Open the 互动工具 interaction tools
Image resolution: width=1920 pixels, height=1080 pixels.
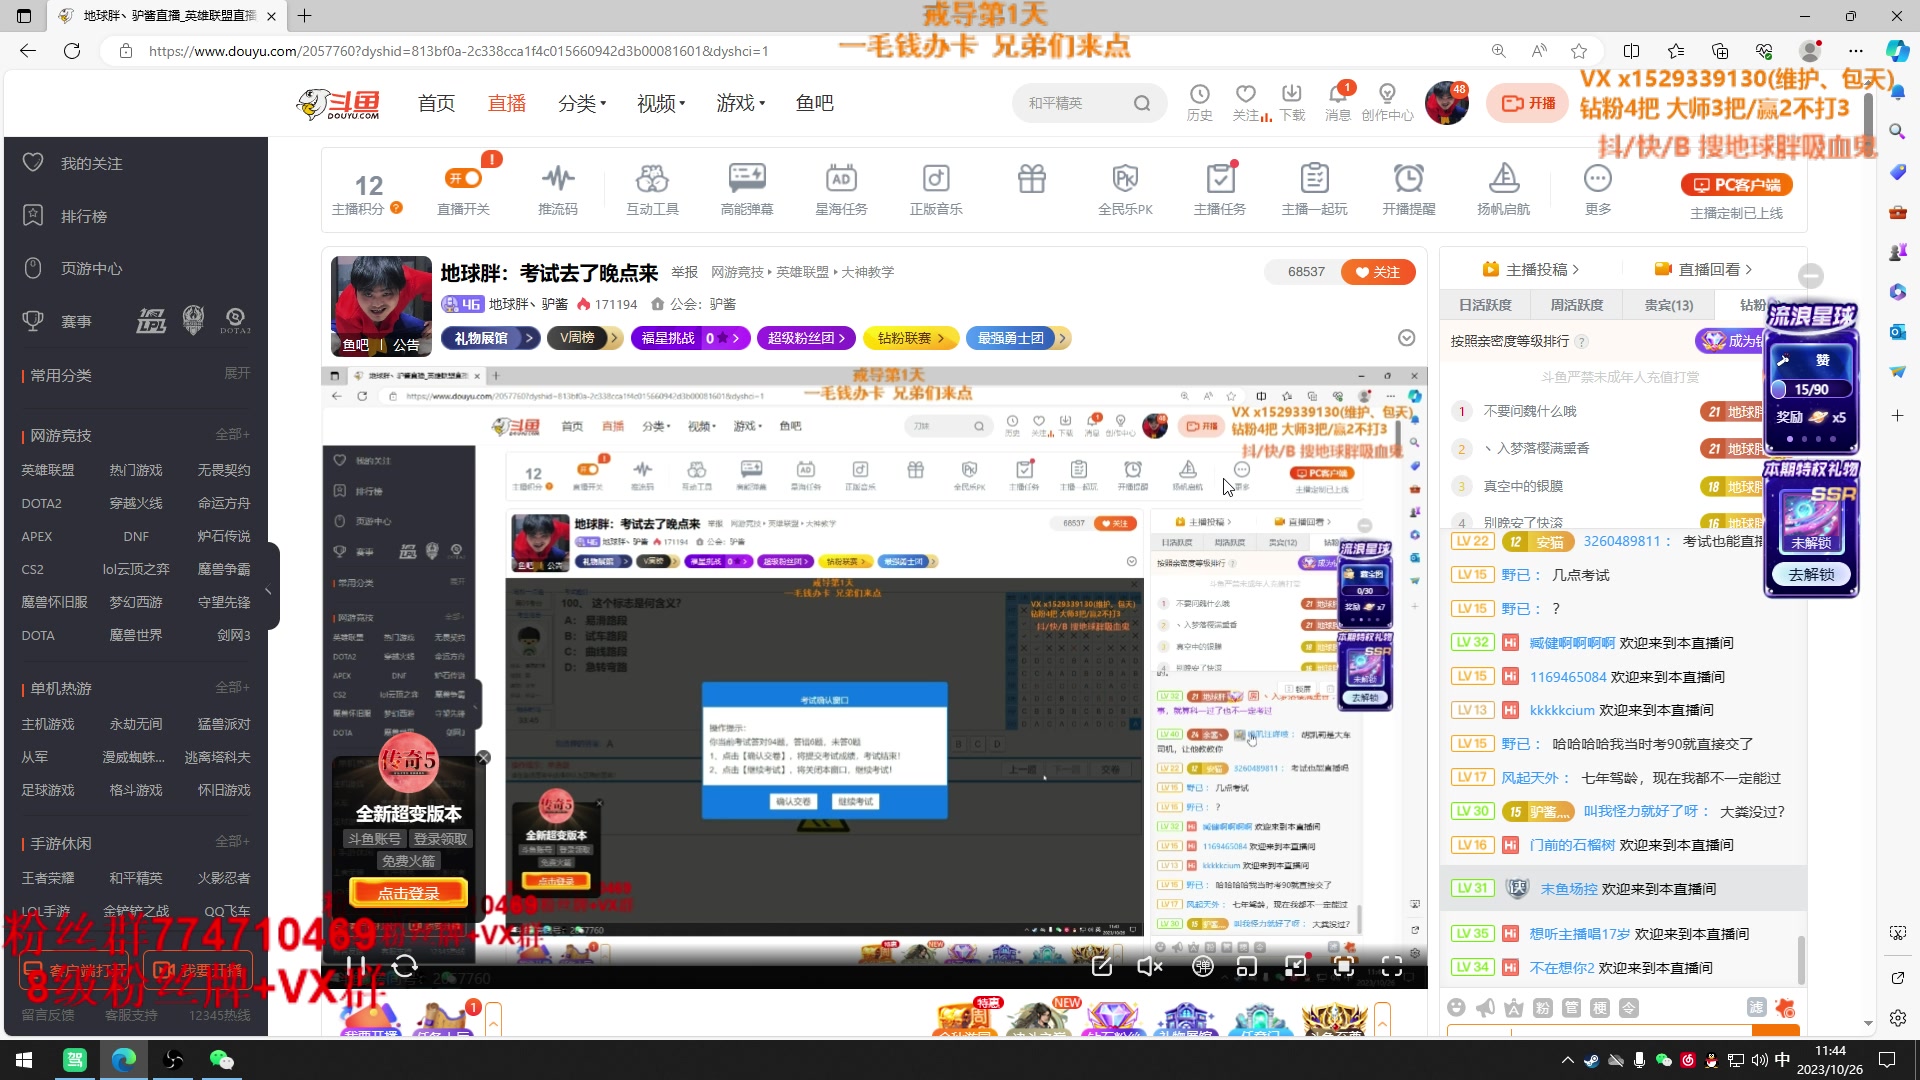(x=652, y=190)
